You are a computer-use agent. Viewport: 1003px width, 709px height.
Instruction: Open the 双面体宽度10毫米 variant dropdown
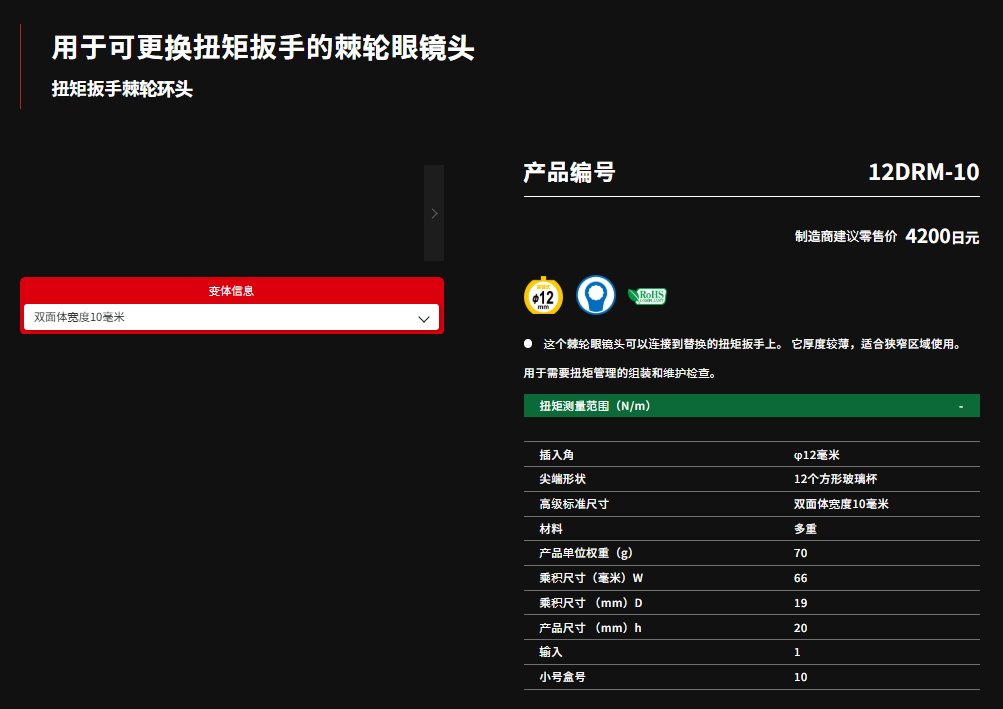(x=230, y=318)
